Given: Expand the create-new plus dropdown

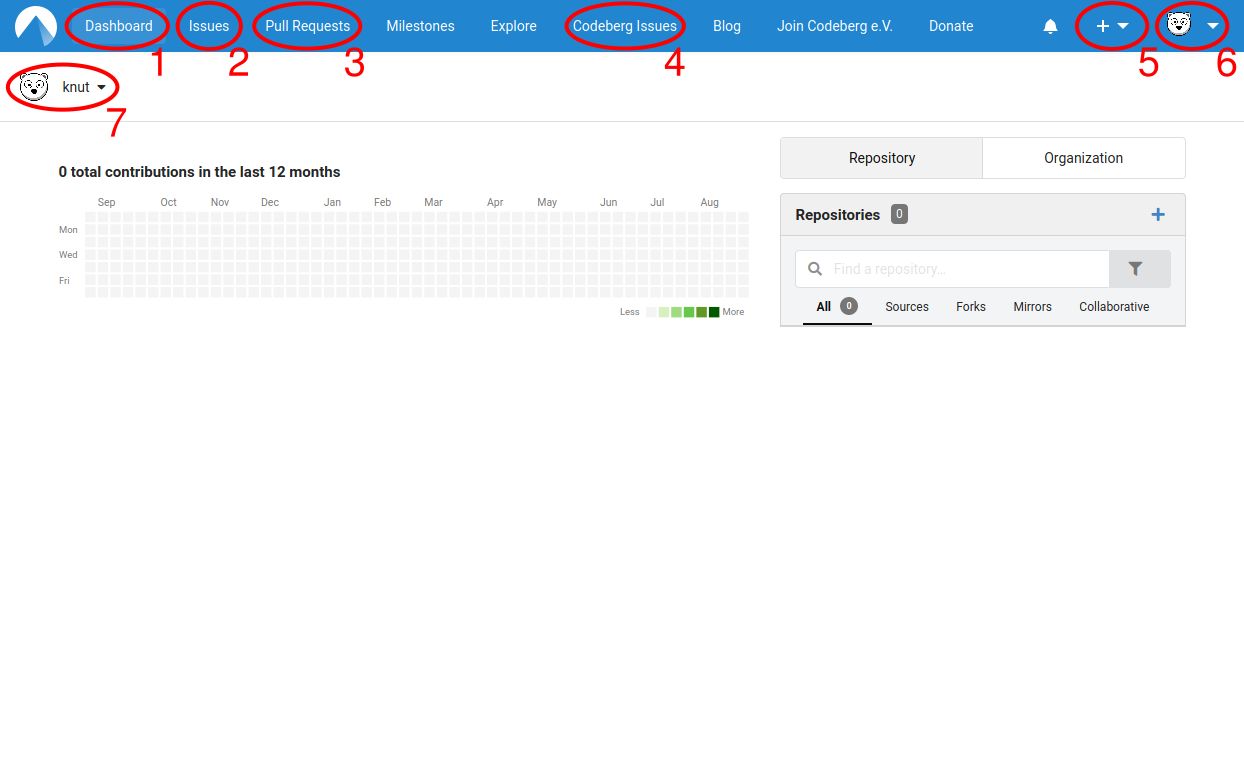Looking at the screenshot, I should pos(1112,27).
